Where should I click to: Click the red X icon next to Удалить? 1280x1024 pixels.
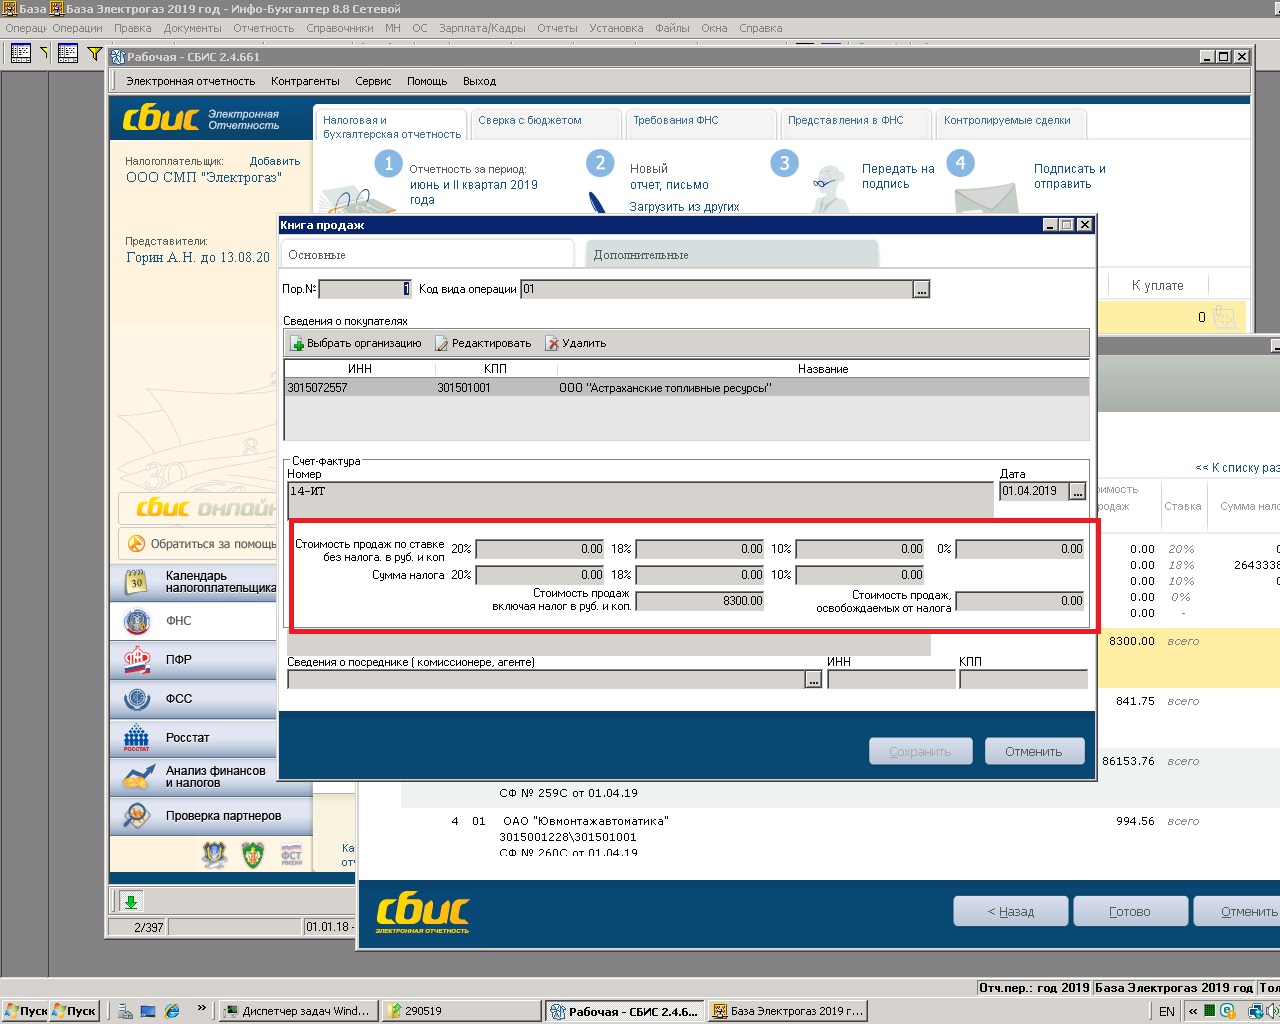point(552,343)
